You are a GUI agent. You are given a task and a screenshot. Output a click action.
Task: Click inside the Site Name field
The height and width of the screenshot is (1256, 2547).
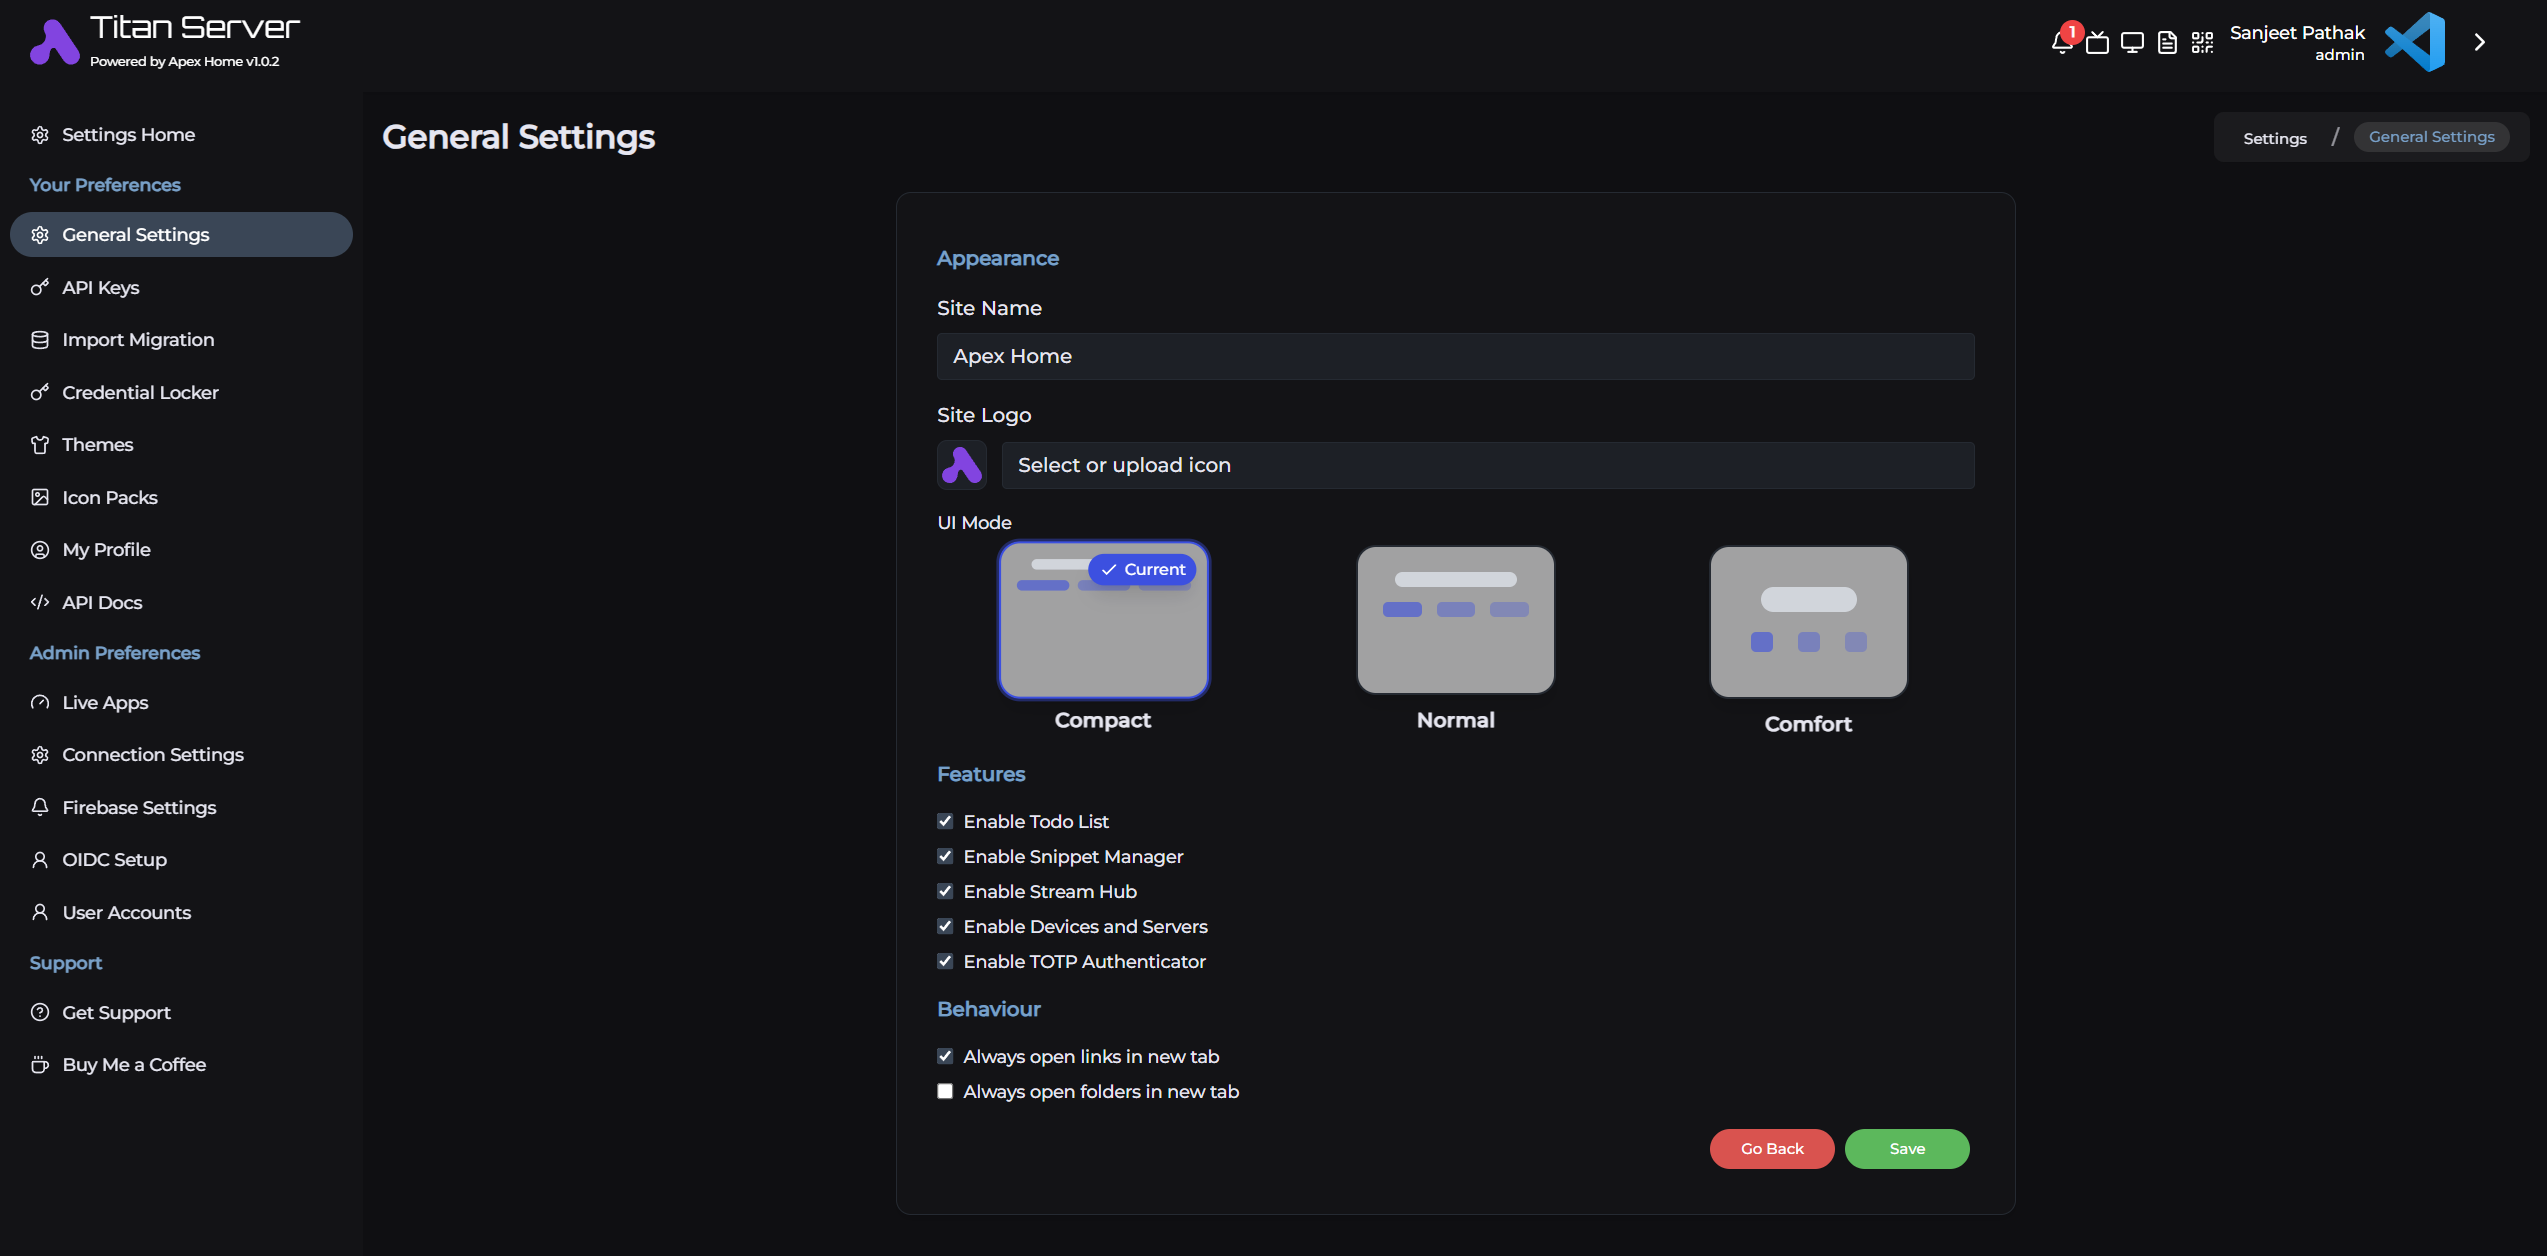pos(1455,356)
